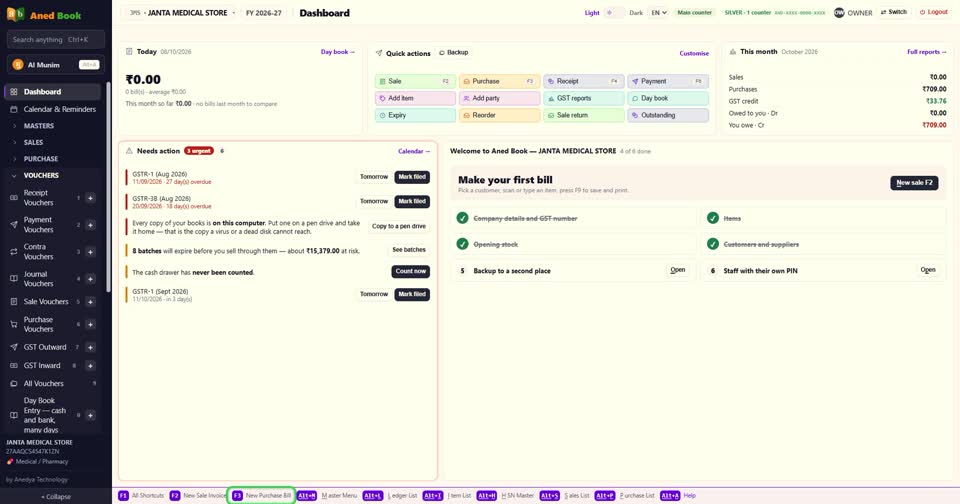The image size is (960, 504).
Task: Toggle Light/Dark theme switch
Action: 613,12
